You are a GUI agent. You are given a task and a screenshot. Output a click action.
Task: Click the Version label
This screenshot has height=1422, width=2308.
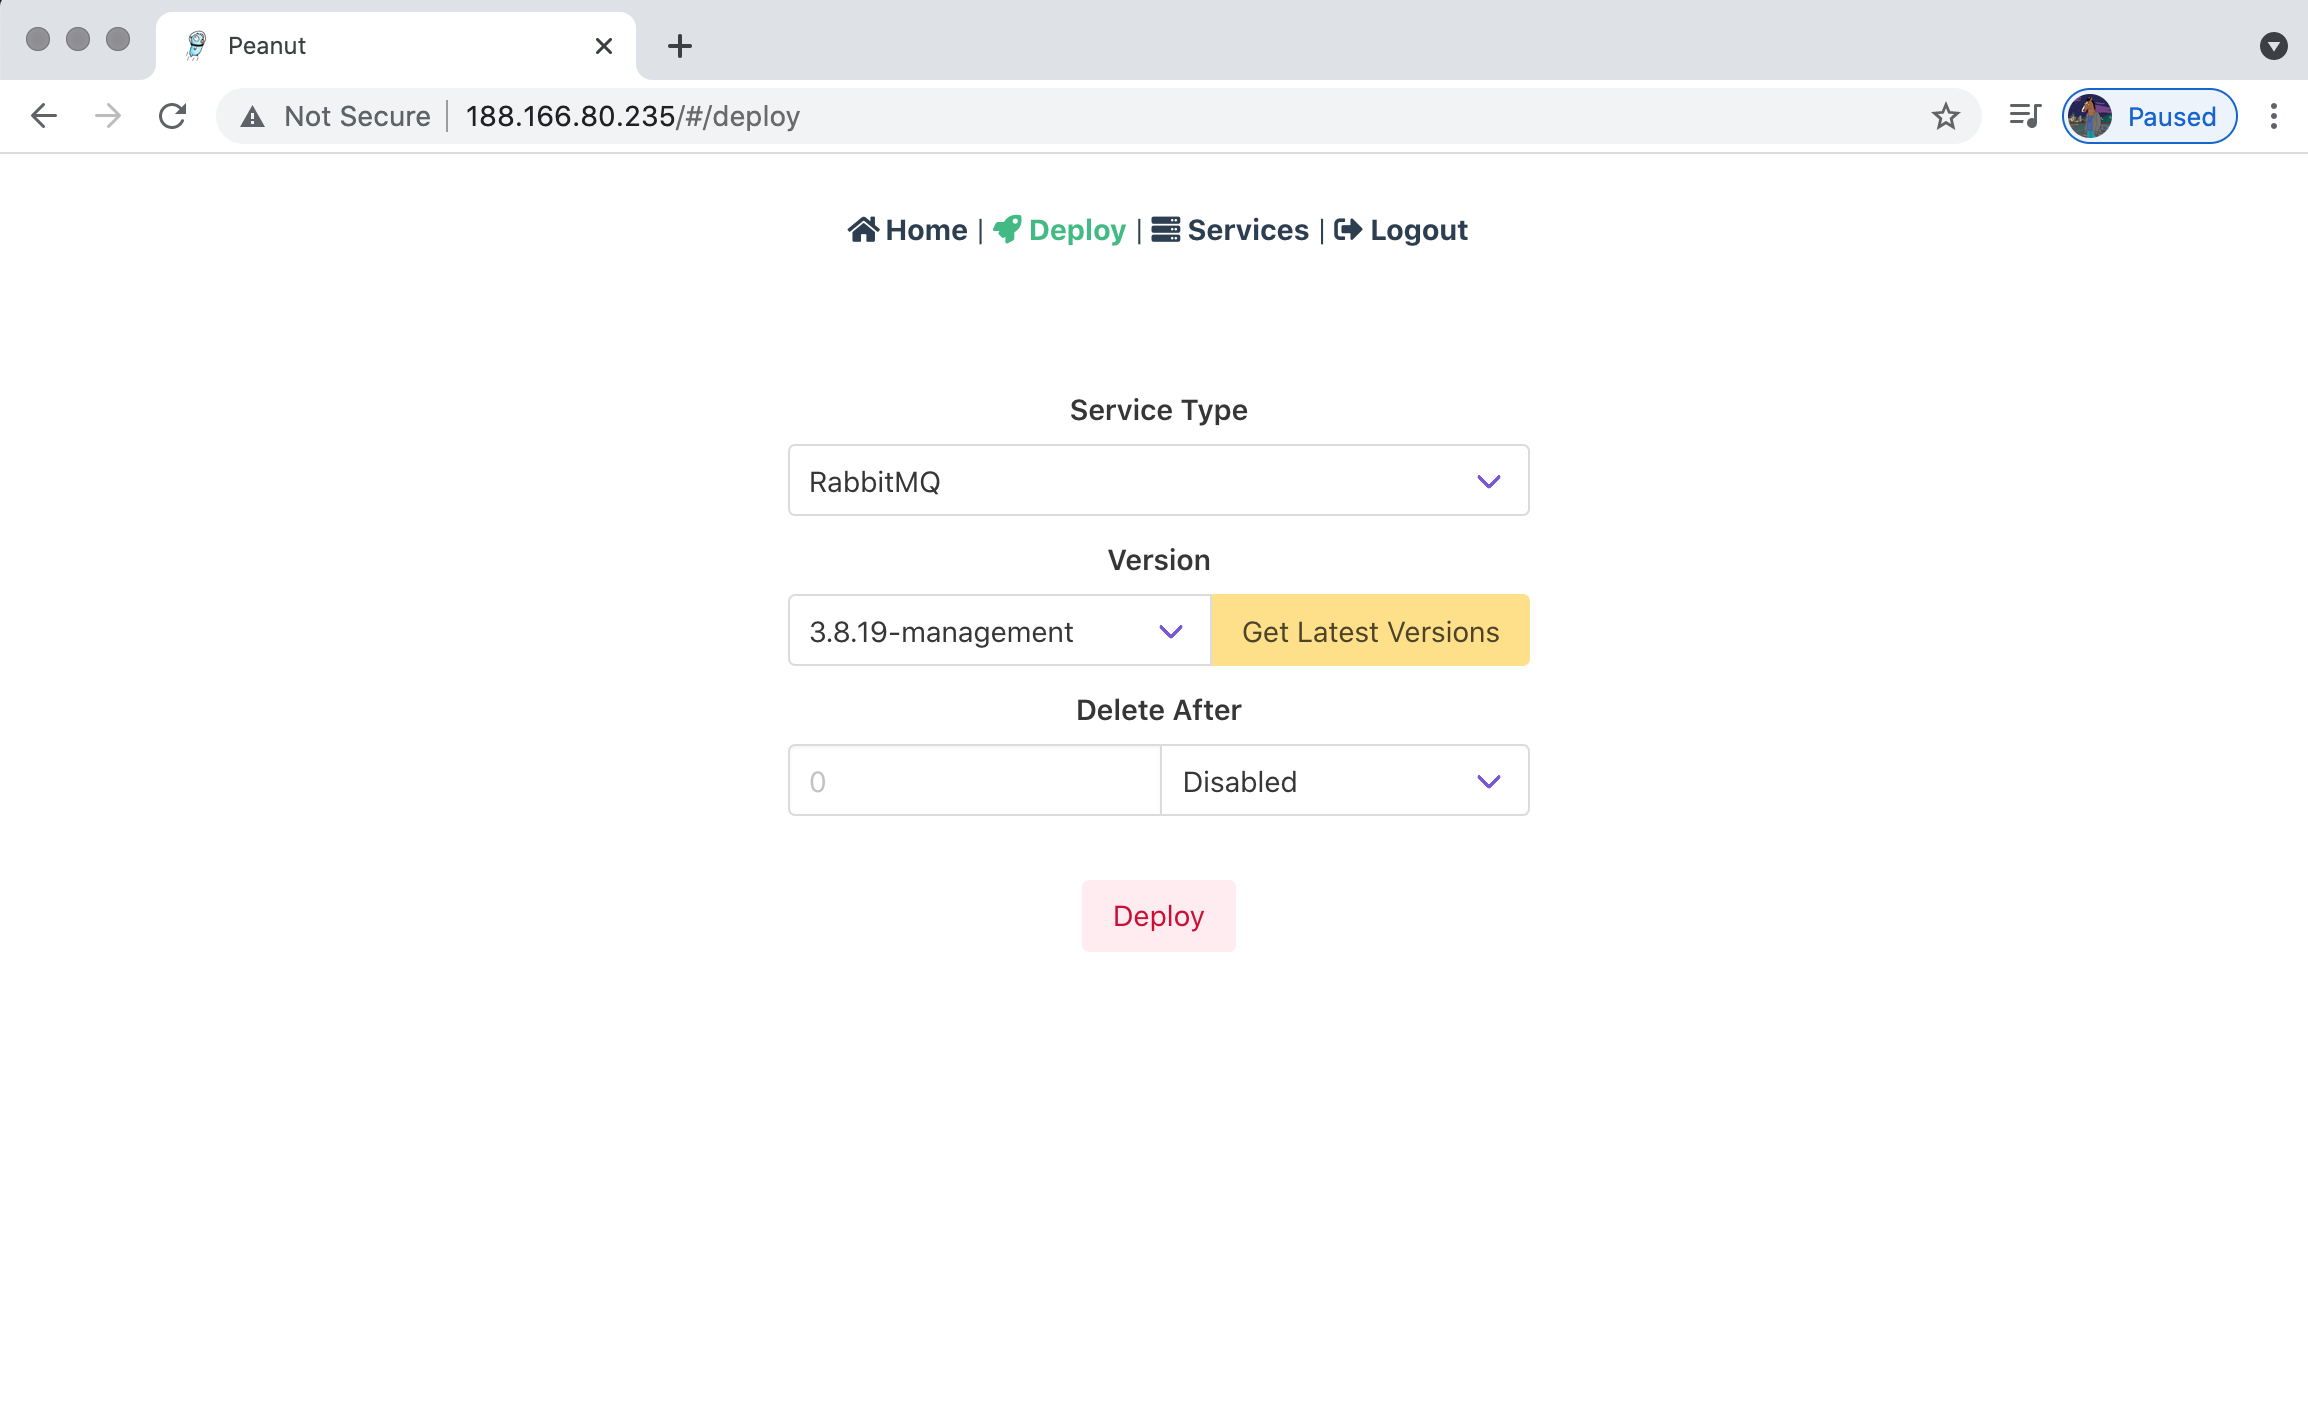[x=1159, y=560]
